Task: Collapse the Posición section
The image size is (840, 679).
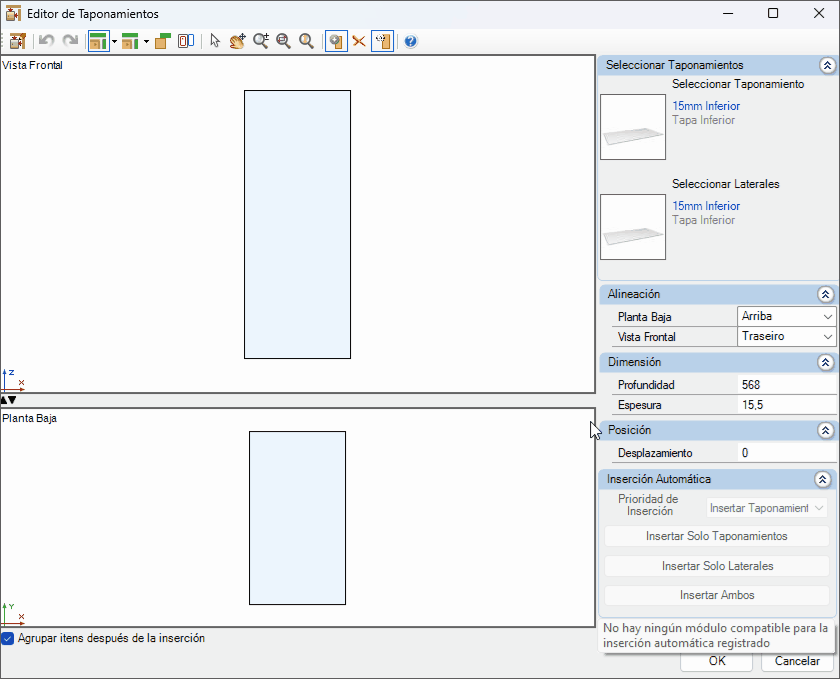Action: [825, 430]
